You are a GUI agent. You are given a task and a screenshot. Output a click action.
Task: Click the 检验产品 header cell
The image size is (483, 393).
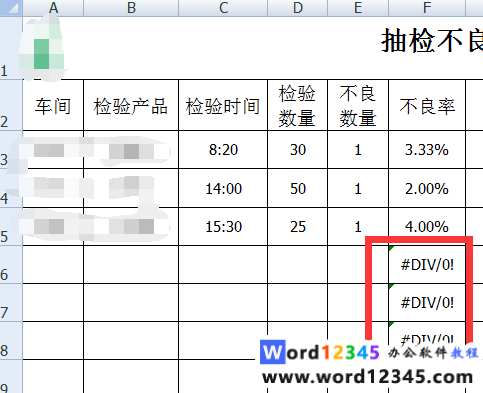(131, 105)
